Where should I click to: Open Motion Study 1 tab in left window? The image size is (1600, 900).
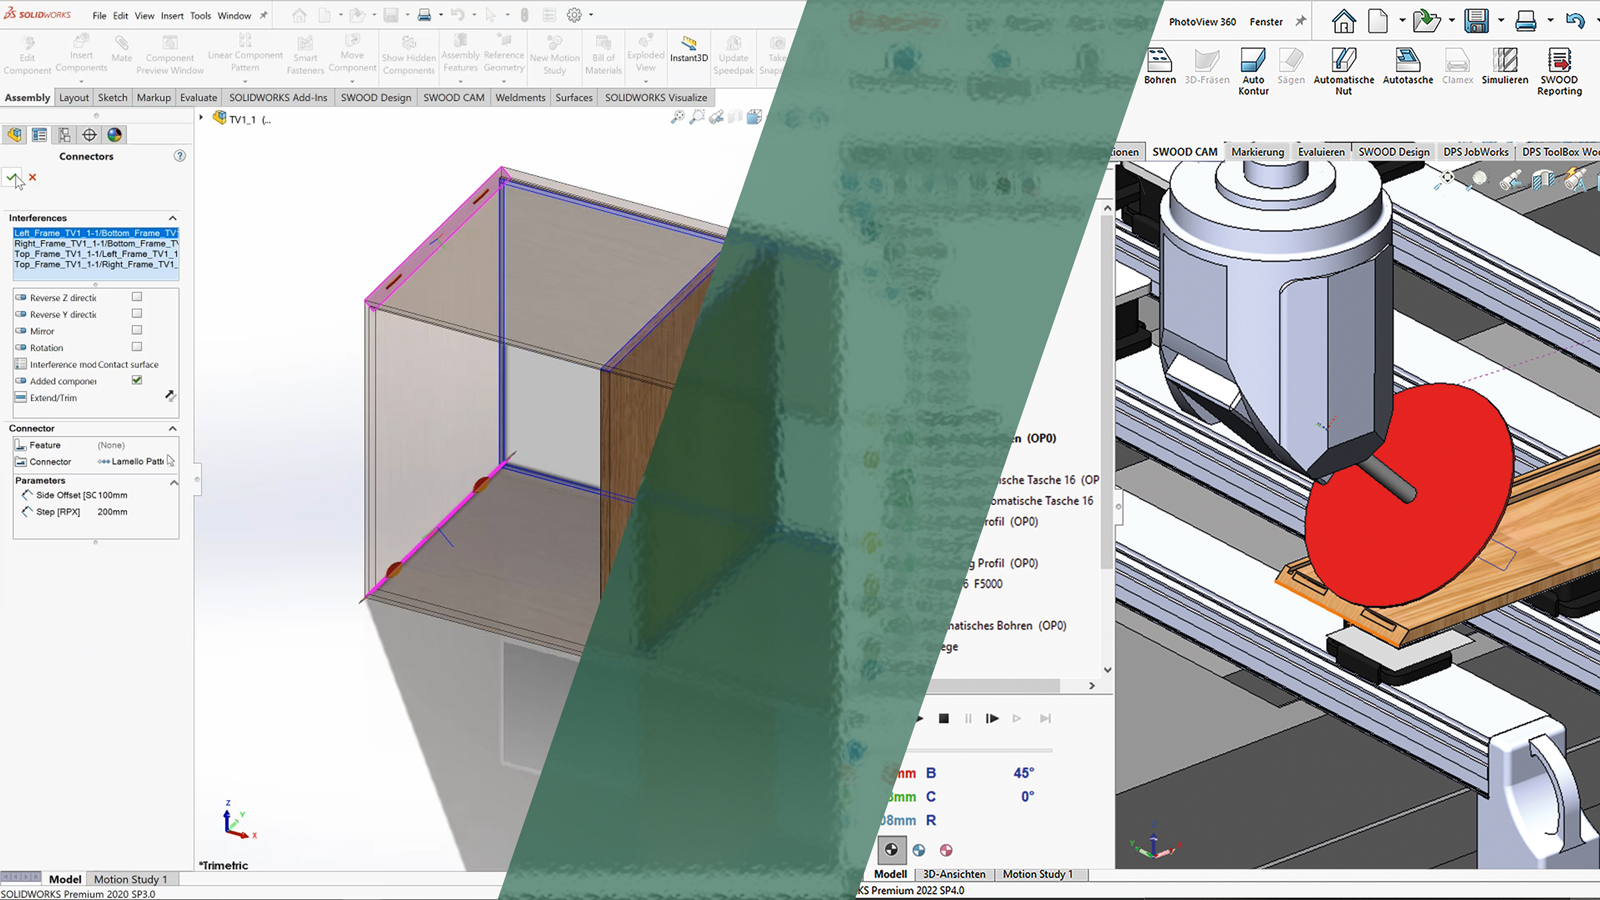click(x=130, y=880)
